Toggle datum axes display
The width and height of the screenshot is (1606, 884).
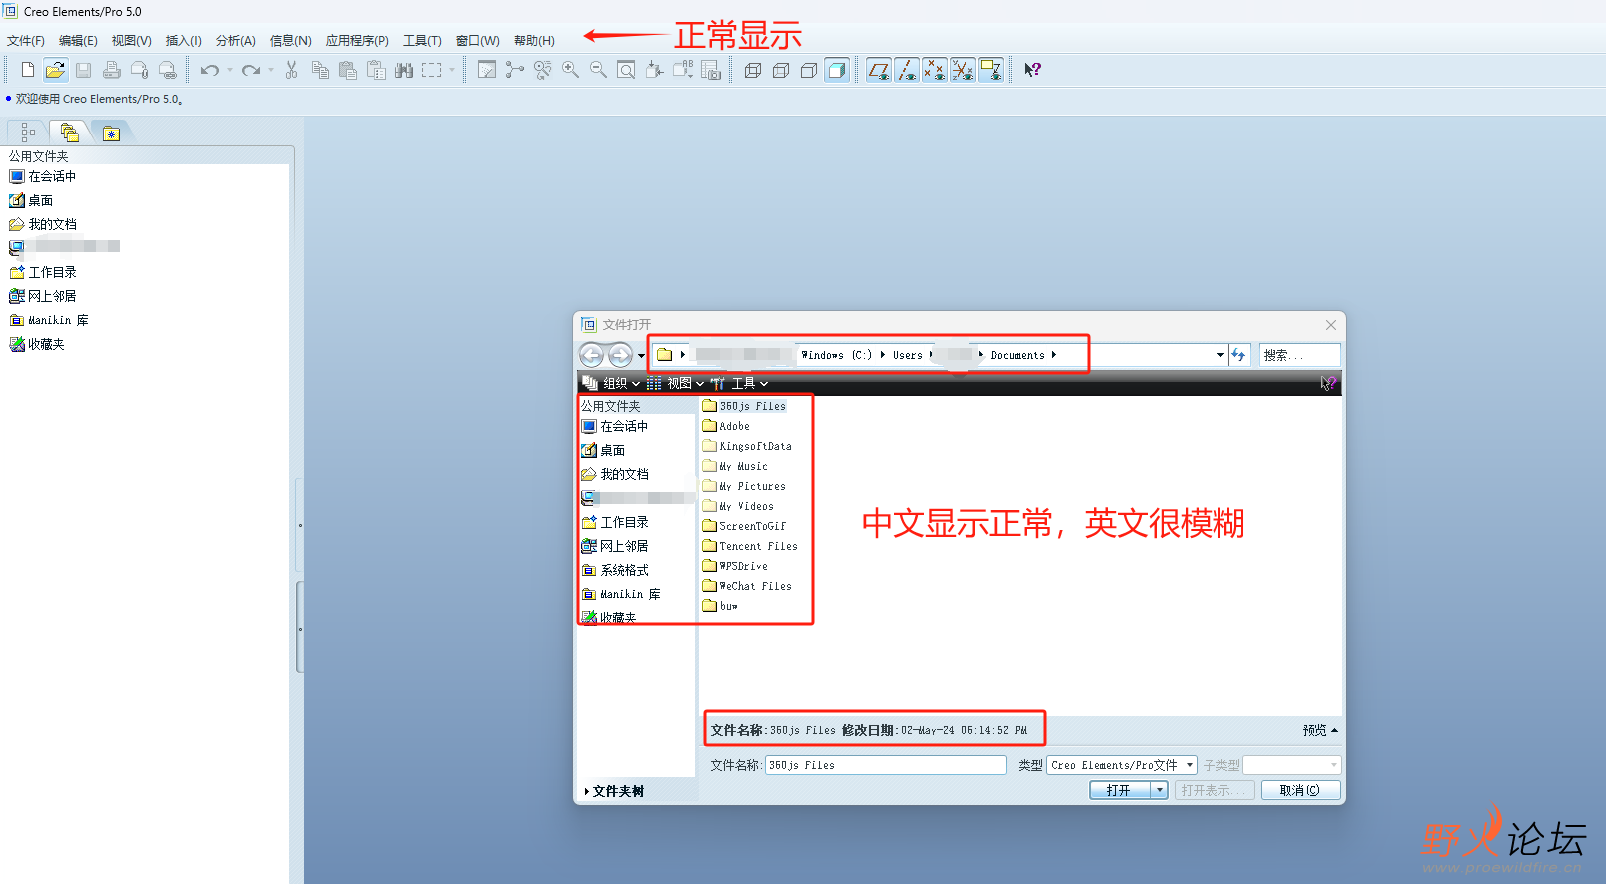coord(907,70)
